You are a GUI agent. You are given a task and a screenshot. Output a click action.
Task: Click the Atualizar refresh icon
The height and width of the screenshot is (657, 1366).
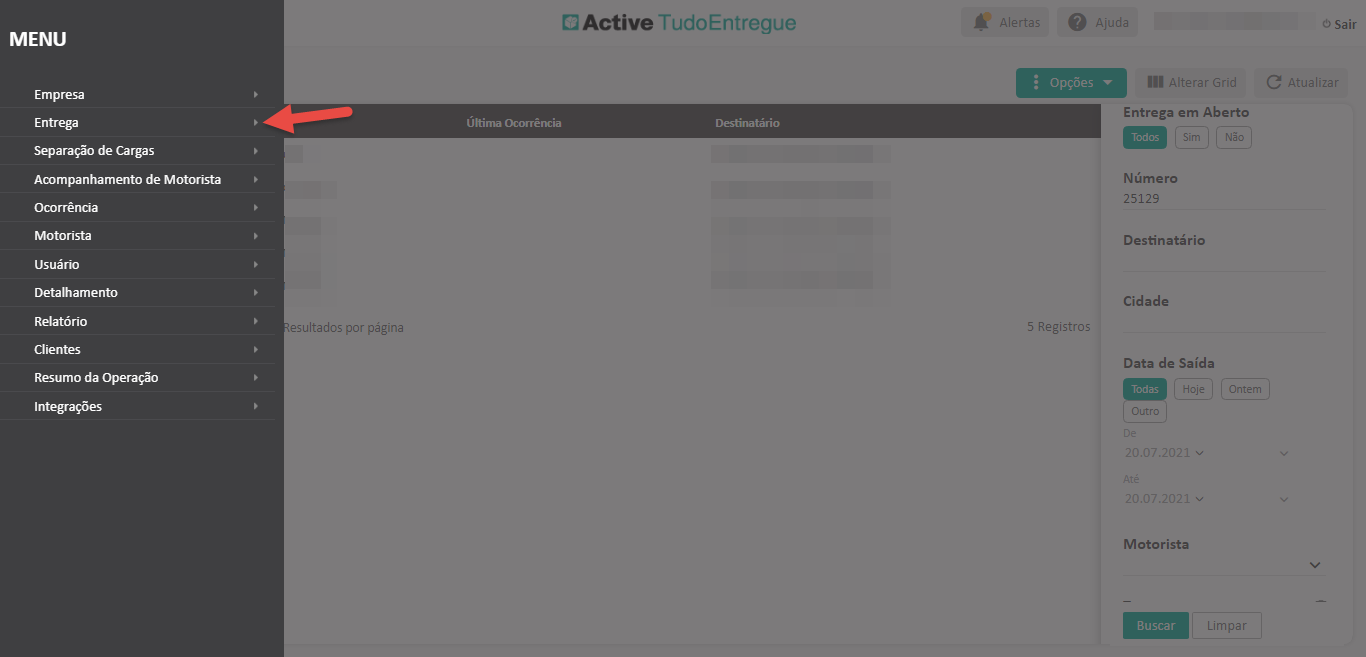pos(1273,83)
